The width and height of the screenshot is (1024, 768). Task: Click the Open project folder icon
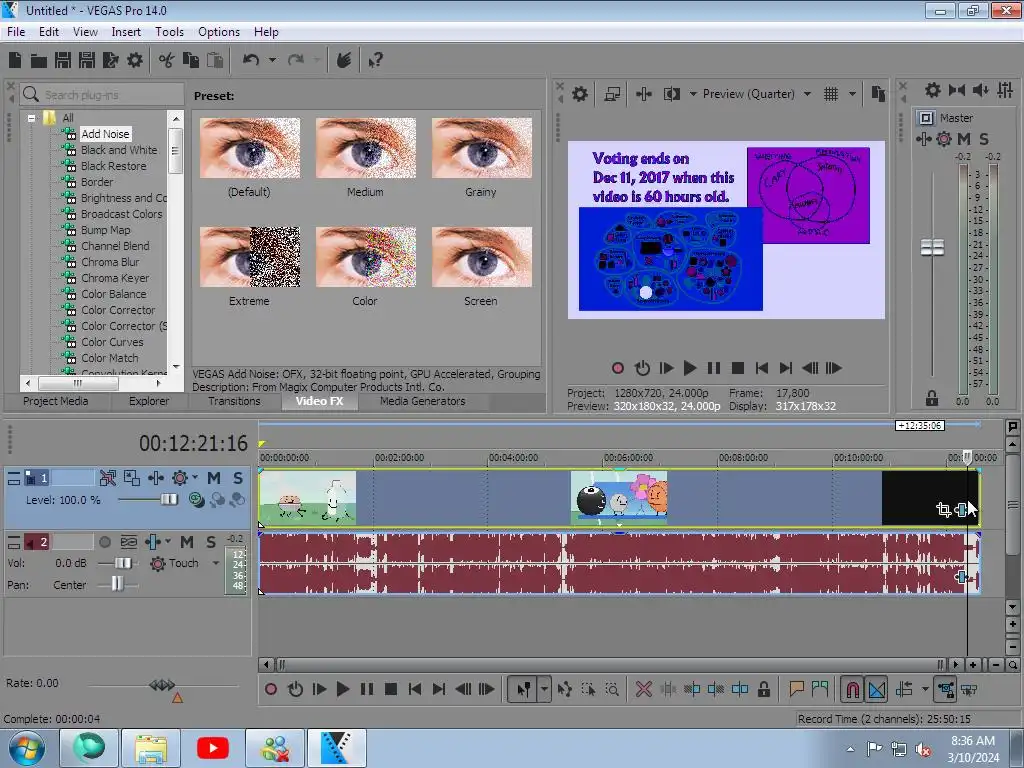(39, 61)
